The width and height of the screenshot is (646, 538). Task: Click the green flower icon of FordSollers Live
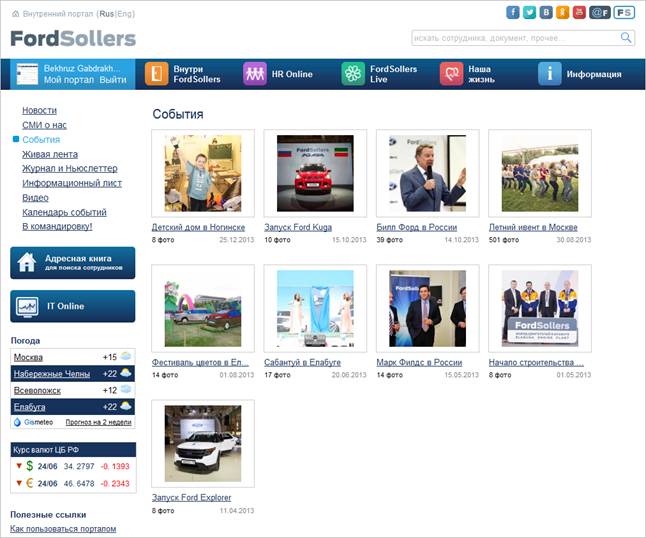pyautogui.click(x=353, y=74)
